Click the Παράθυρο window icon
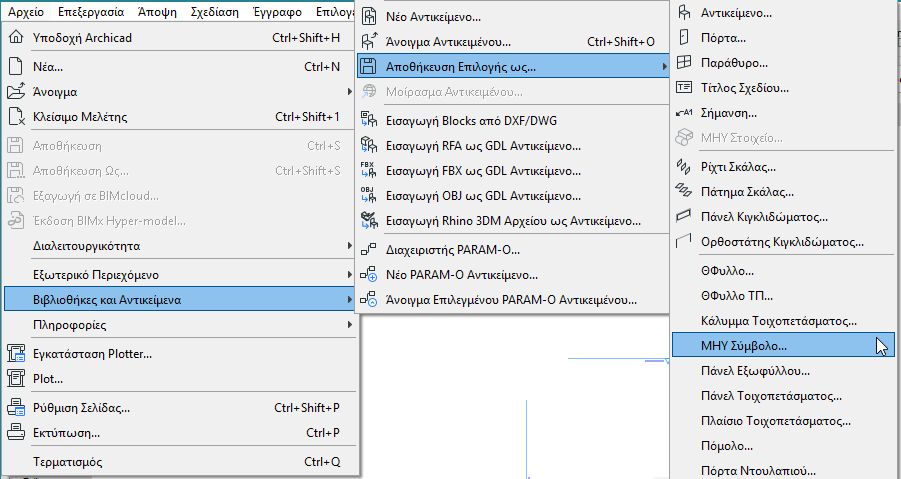 point(684,63)
